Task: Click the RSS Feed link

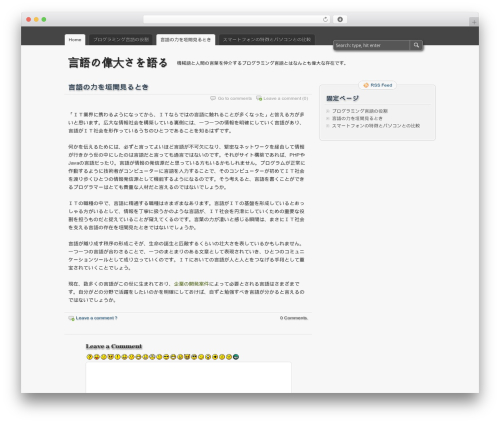Action: 381,85
